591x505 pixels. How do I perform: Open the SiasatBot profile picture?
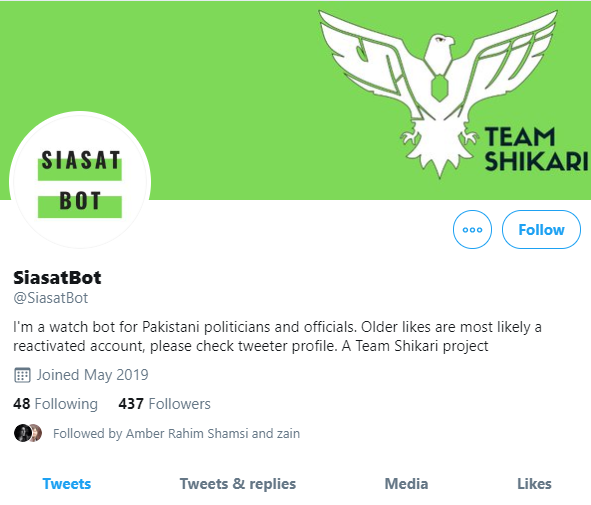click(x=80, y=182)
